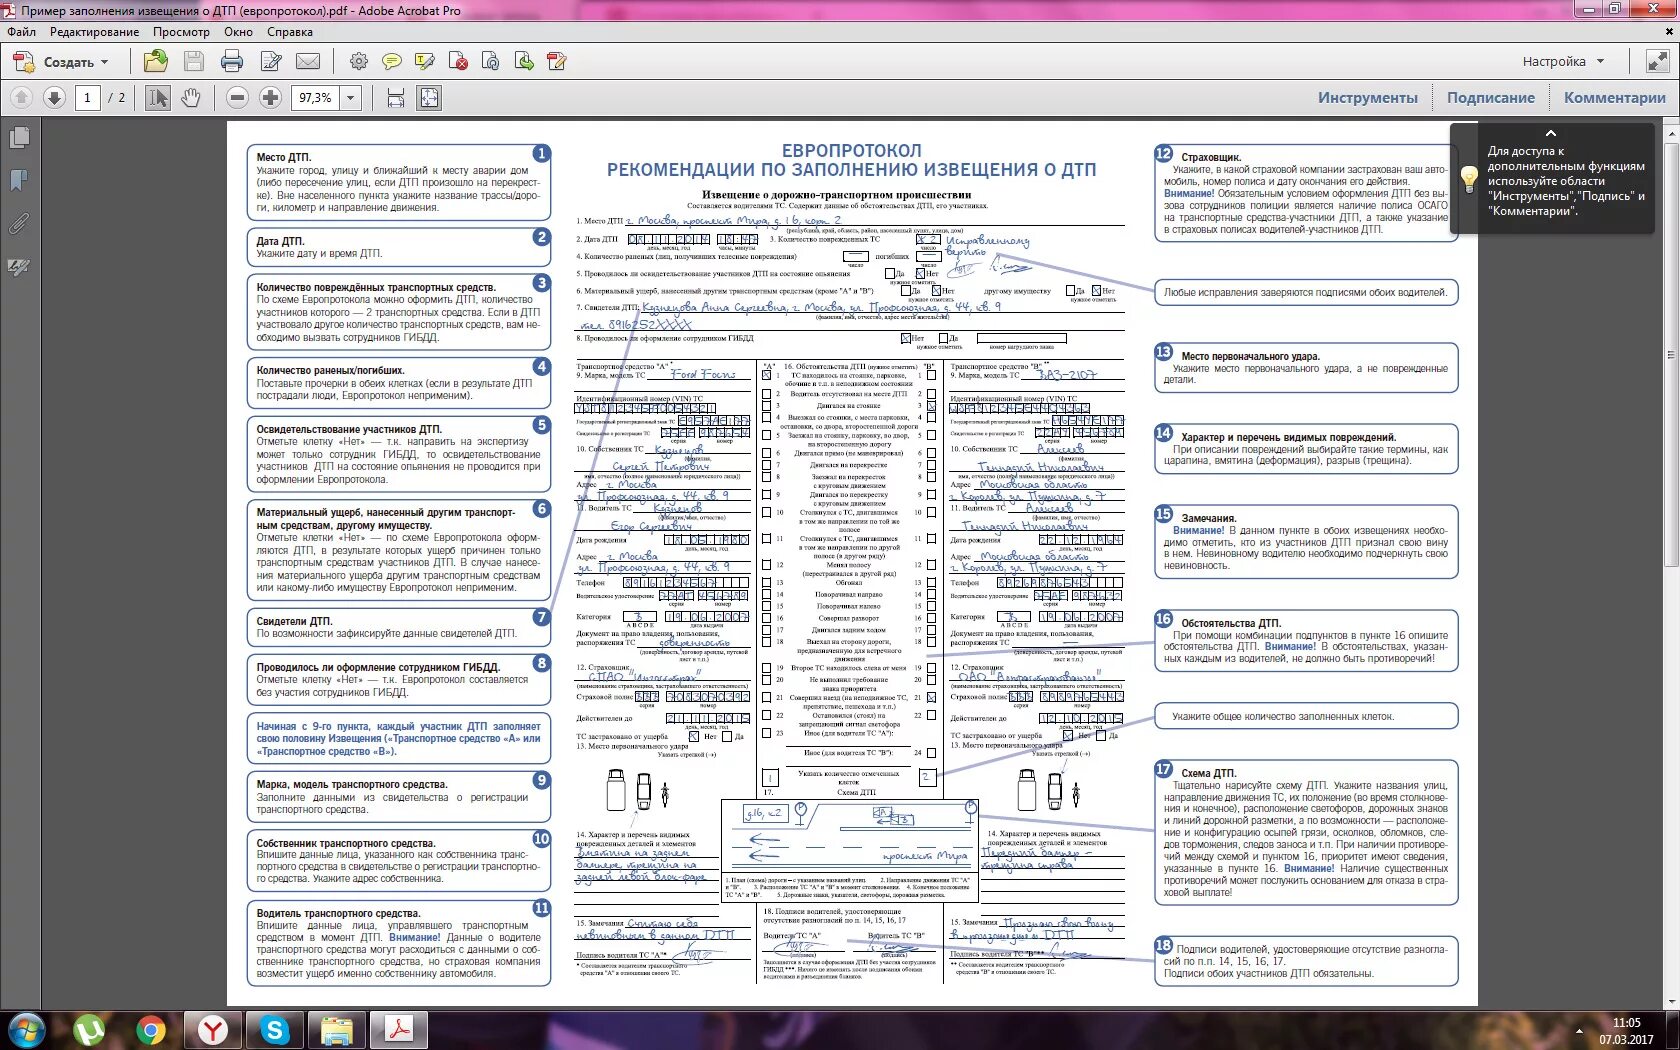Viewport: 1680px width, 1050px height.
Task: Open the Комментарии pane
Action: pyautogui.click(x=1615, y=98)
